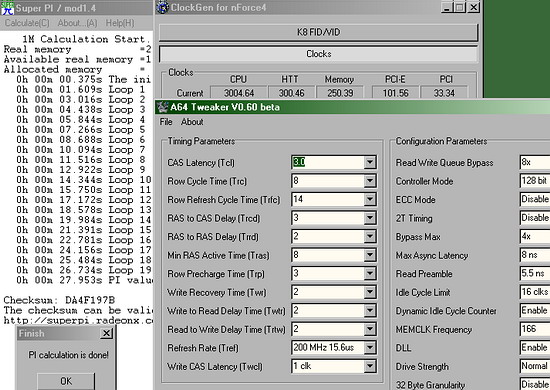
Task: Click the Idle Cycle Limit 16 clks field
Action: 535,292
